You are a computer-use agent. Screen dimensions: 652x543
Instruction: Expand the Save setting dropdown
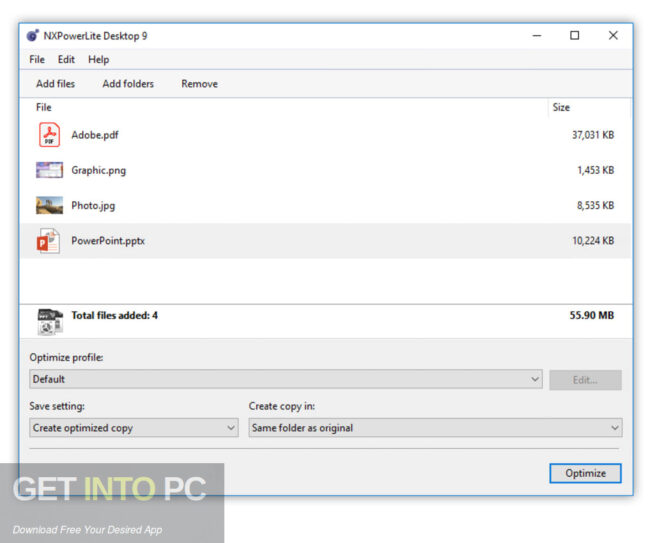point(134,428)
